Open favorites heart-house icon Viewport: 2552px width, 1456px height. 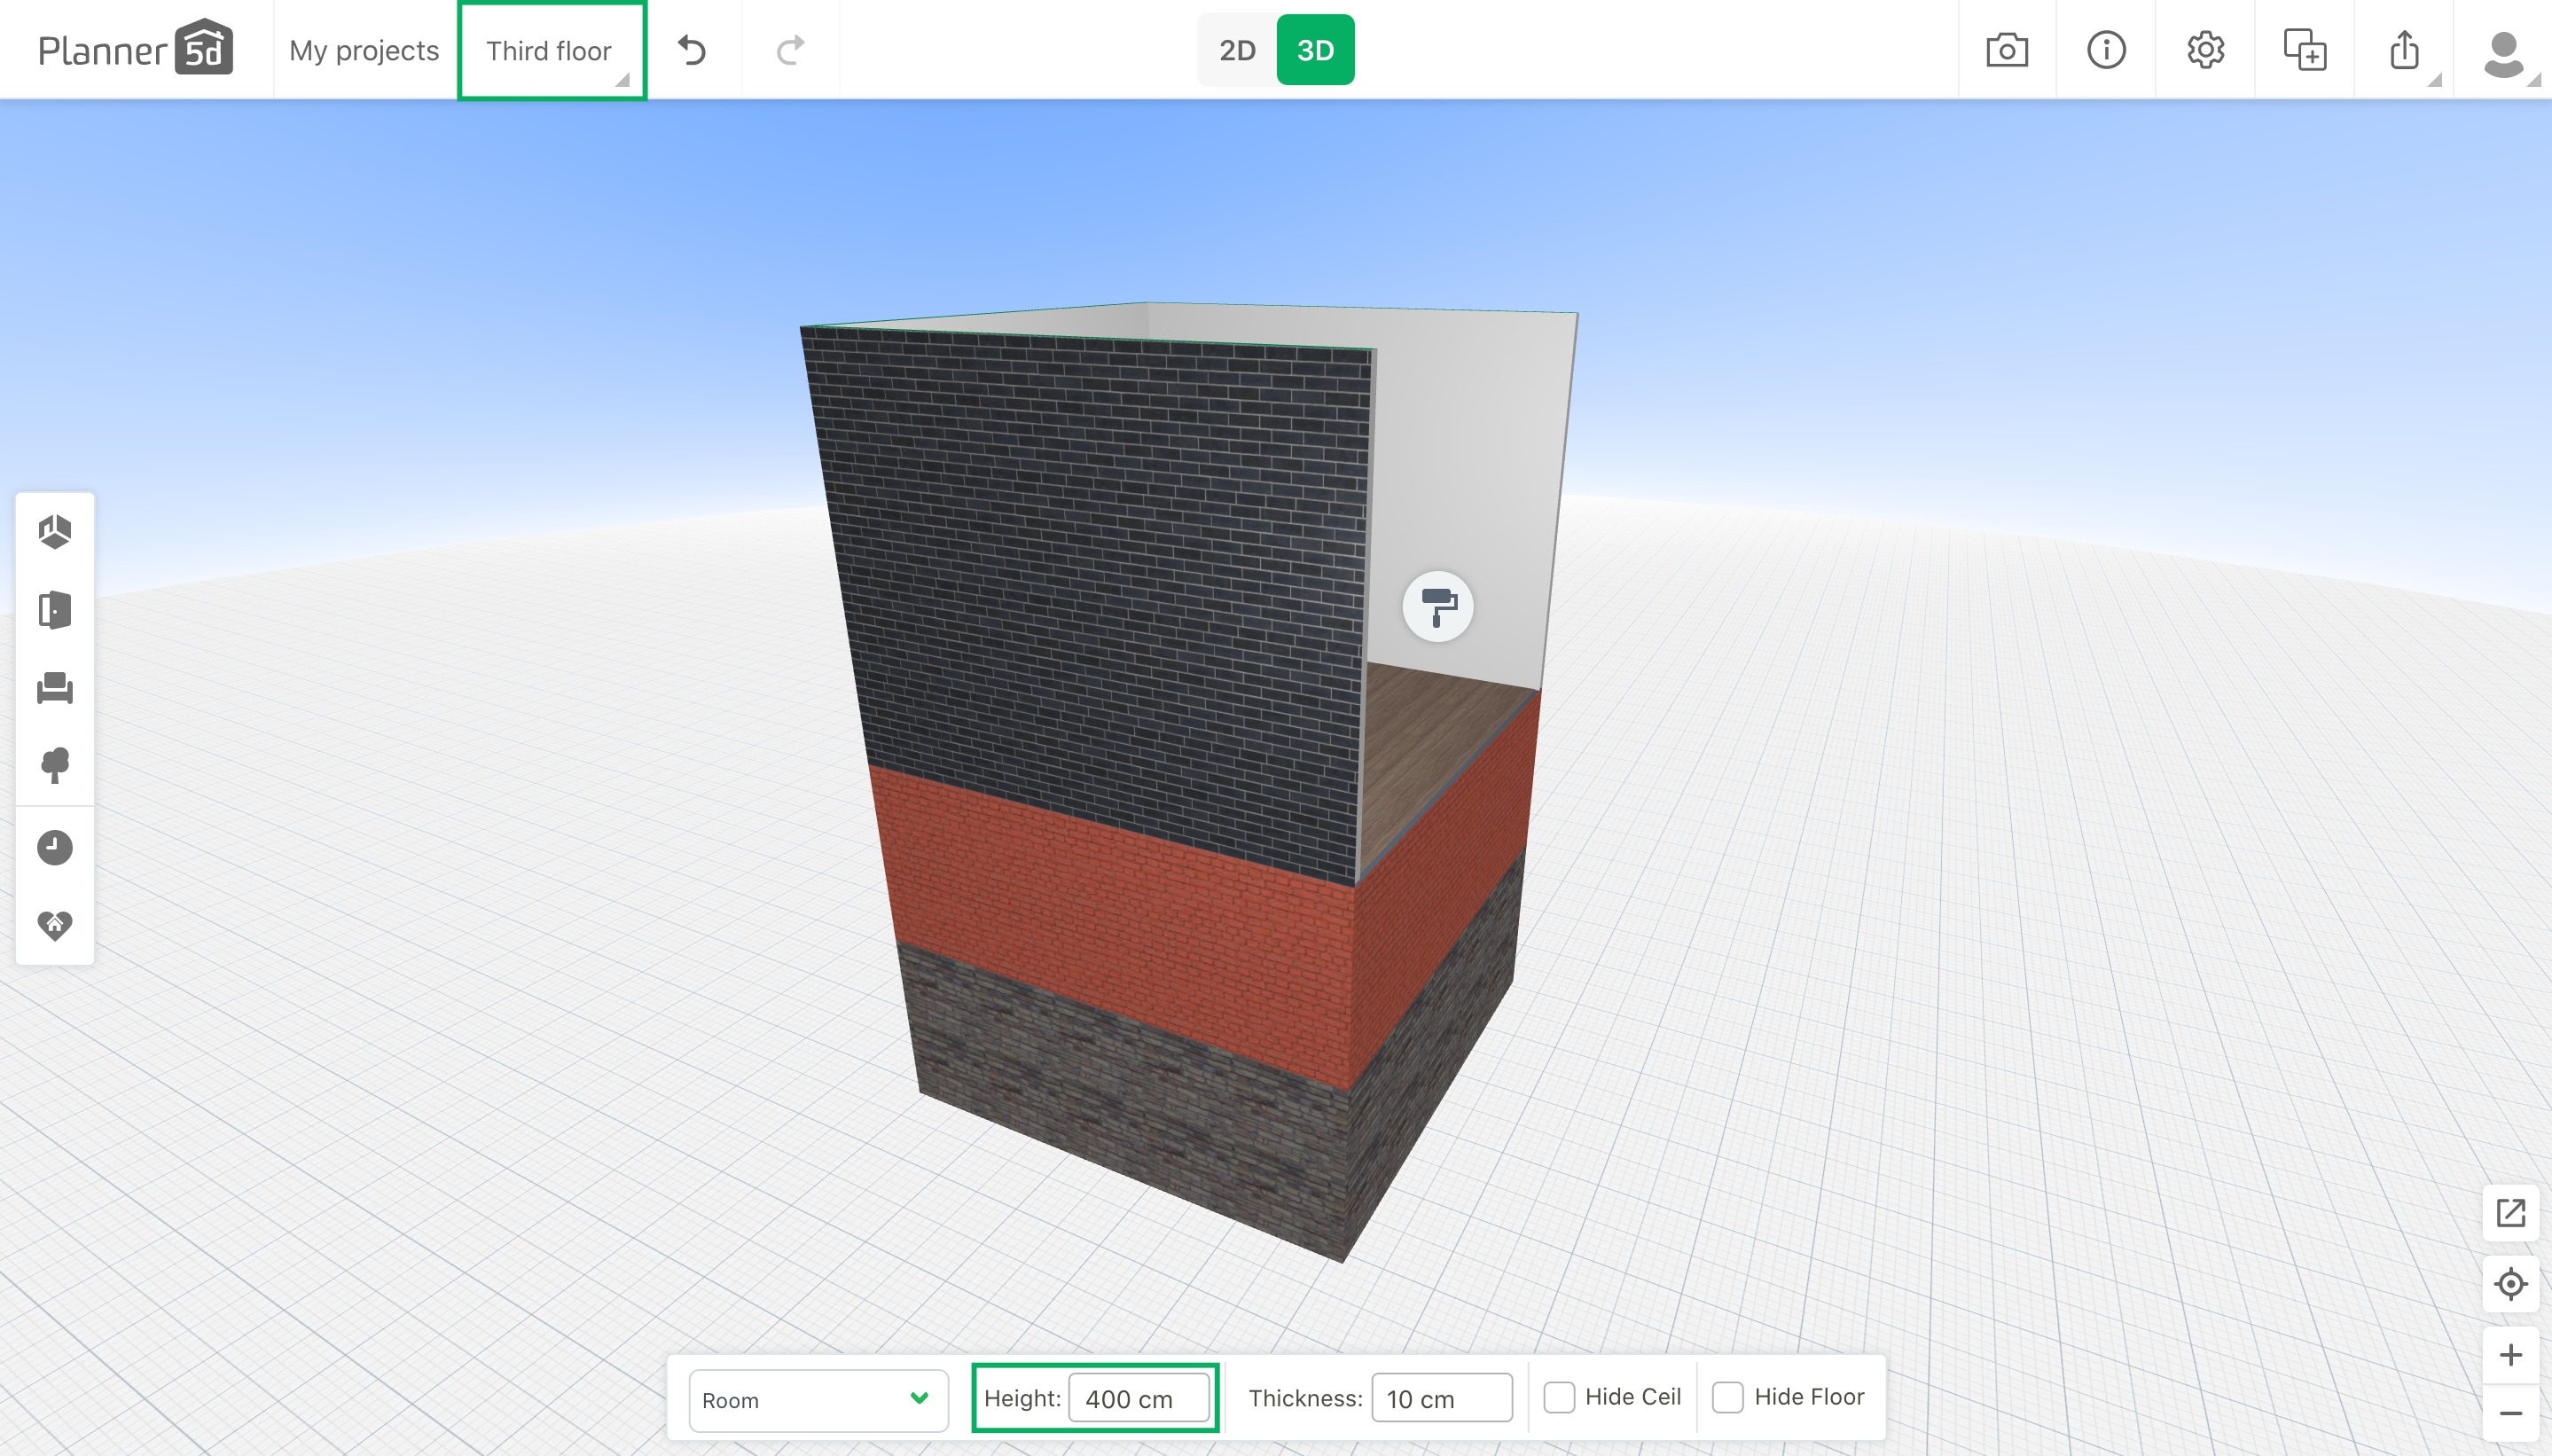tap(55, 925)
